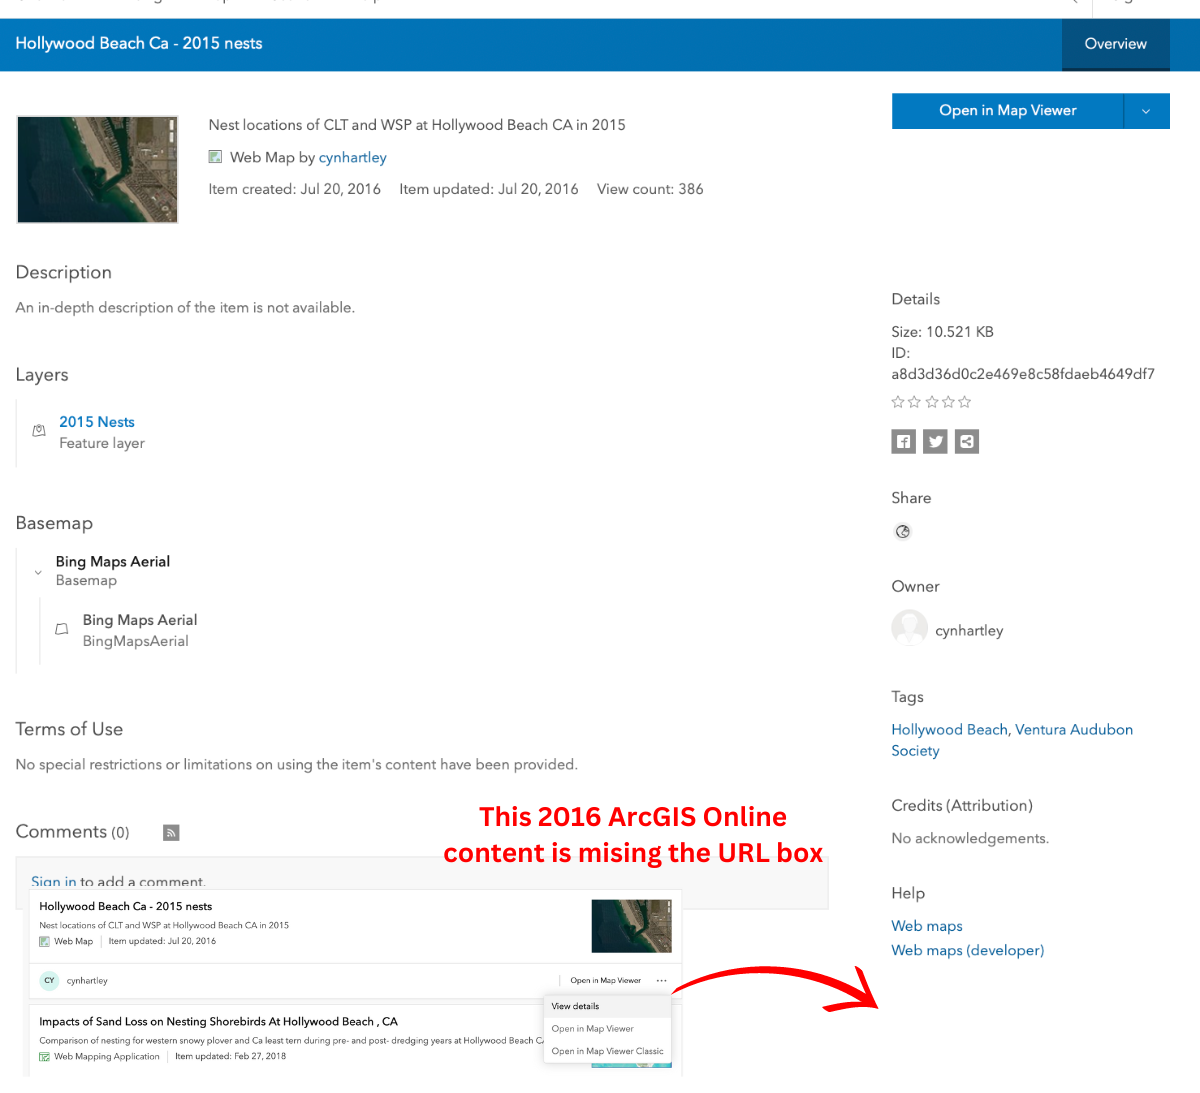Choose Open in Map Viewer Classic entry
The width and height of the screenshot is (1200, 1093).
coord(607,1051)
